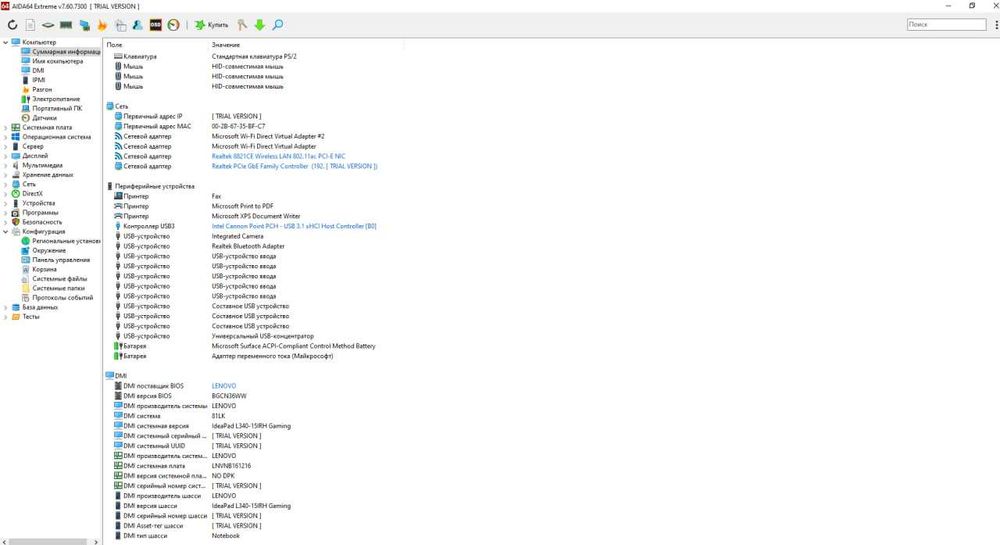Click the tree panel's horizontal scrollbar
This screenshot has width=1000, height=545.
[48, 542]
